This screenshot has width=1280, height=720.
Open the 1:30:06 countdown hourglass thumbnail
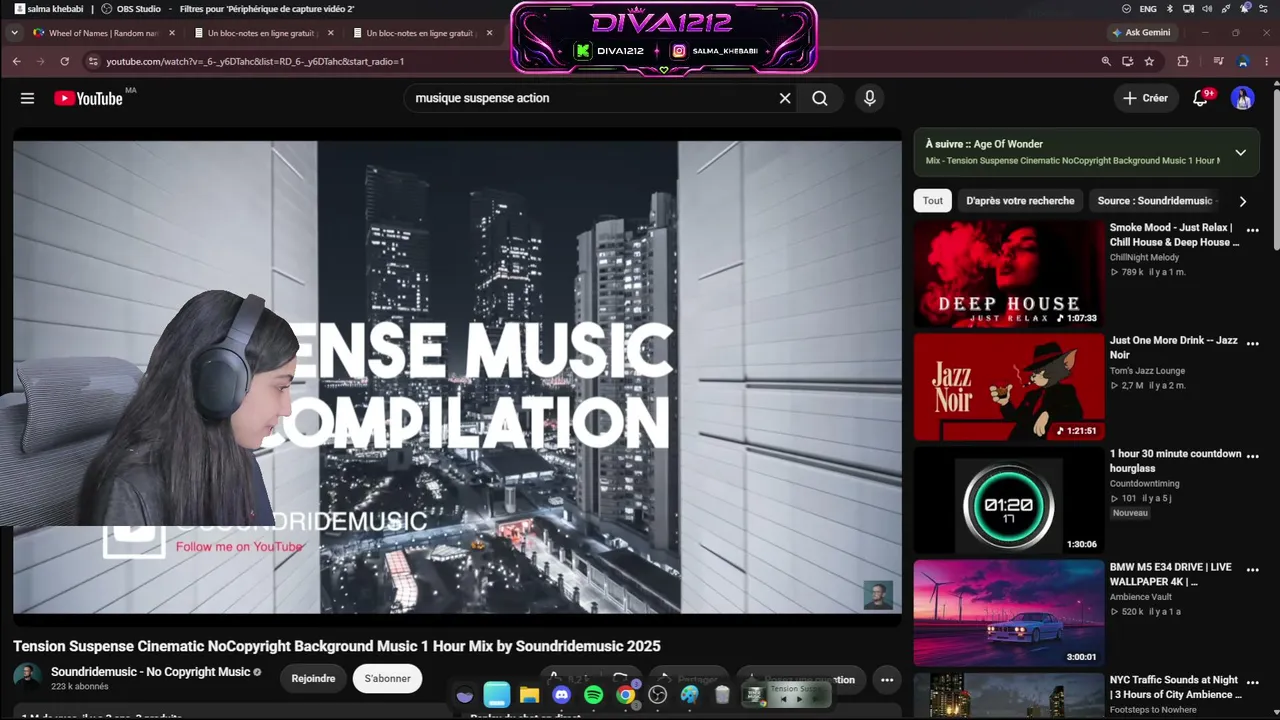click(1009, 500)
